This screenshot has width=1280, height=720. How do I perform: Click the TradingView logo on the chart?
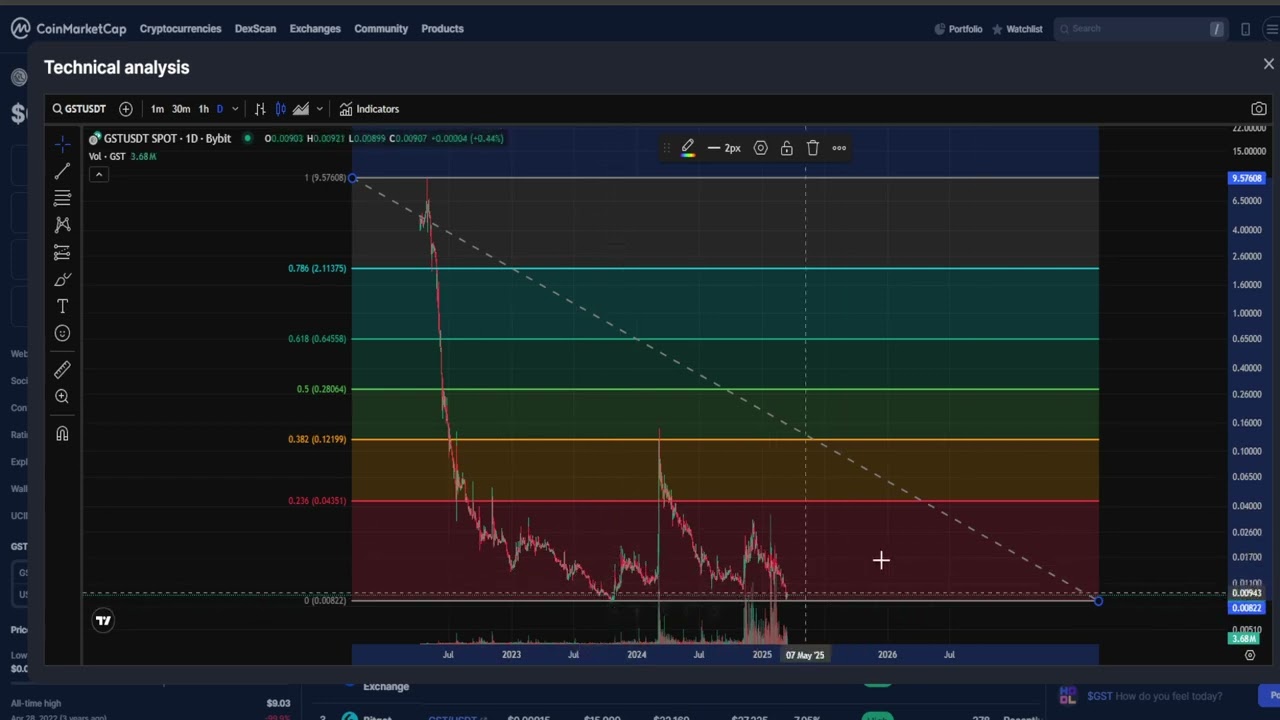click(103, 621)
